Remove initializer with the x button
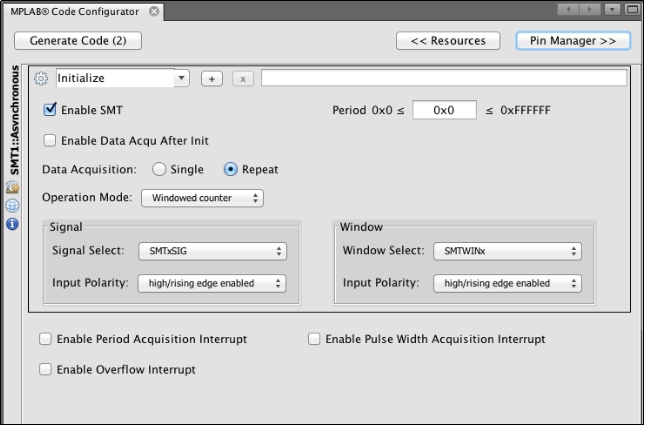This screenshot has width=645, height=426. tap(243, 79)
